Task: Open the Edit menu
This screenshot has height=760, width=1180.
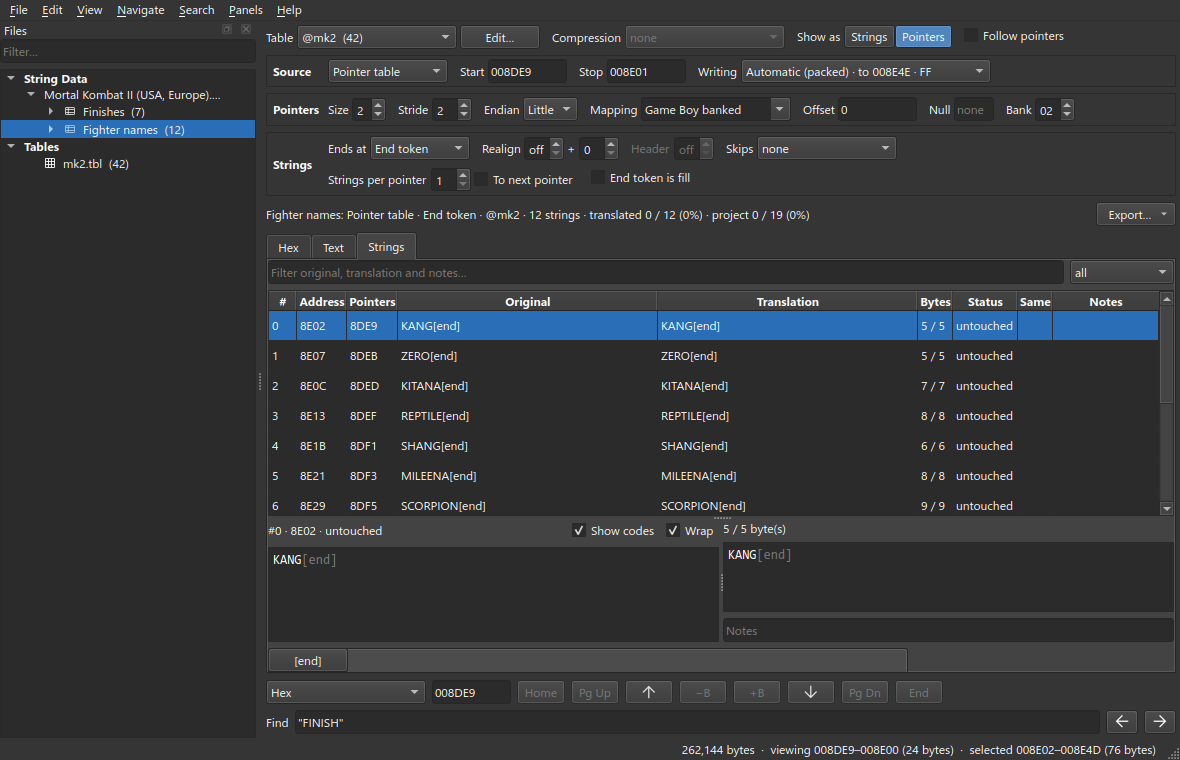Action: [52, 10]
